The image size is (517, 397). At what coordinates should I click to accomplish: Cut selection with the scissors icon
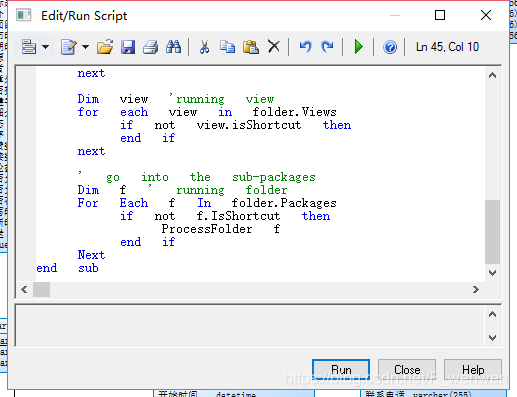pyautogui.click(x=204, y=47)
